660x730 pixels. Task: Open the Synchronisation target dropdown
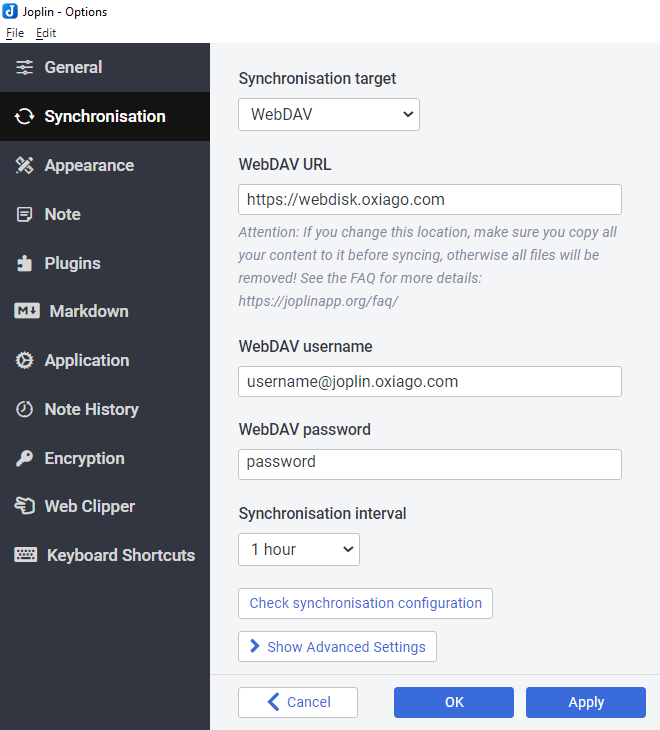329,115
